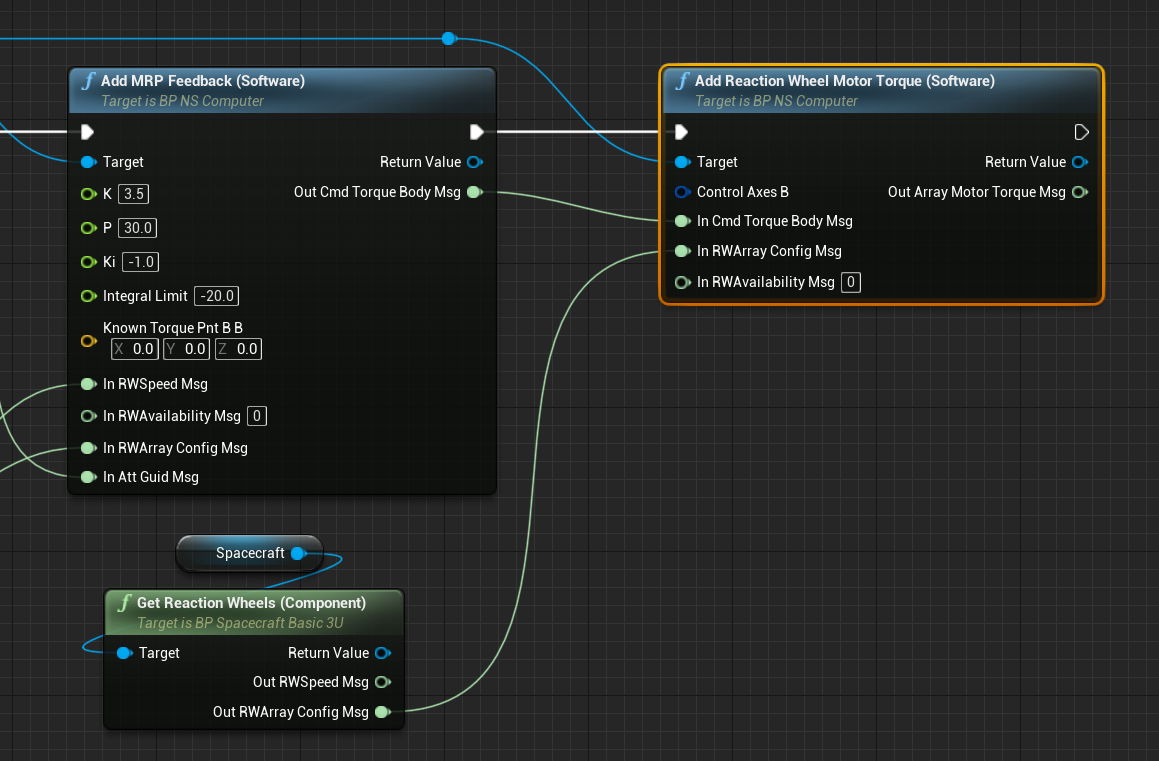Click the exec output pin of Add Reaction Wheel Motor Torque
This screenshot has height=761, width=1159.
coord(1080,132)
